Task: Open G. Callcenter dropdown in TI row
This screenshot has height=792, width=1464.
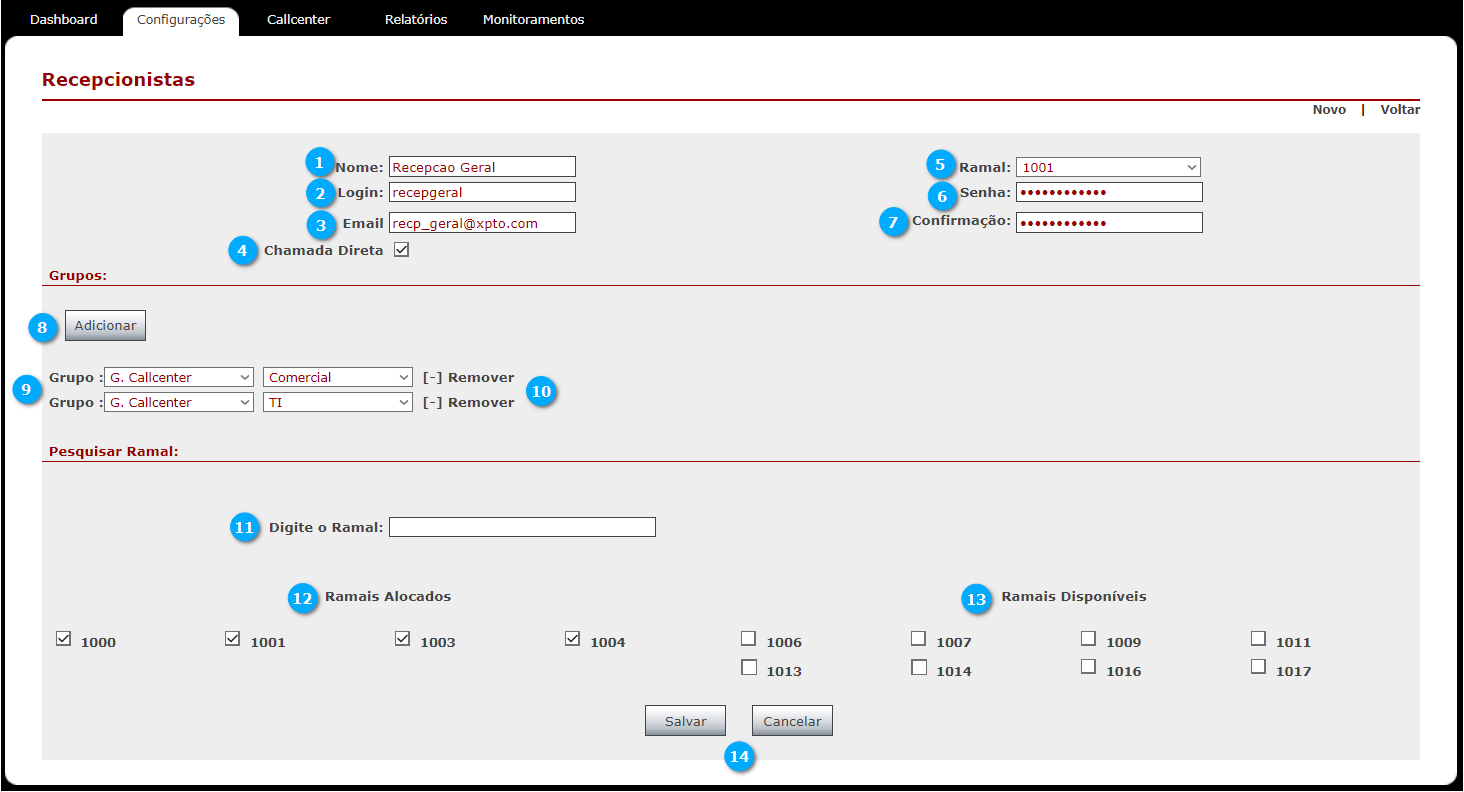Action: tap(179, 402)
